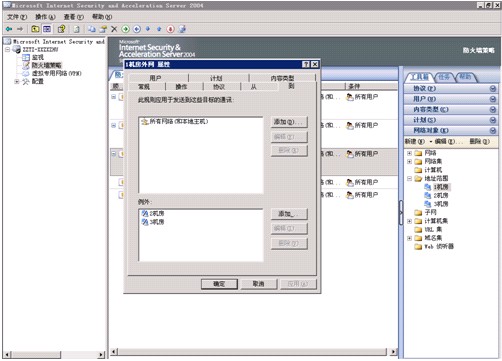Image resolution: width=502 pixels, height=361 pixels.
Task: Select the Microsoft Internet Security root tree node
Action: point(58,42)
